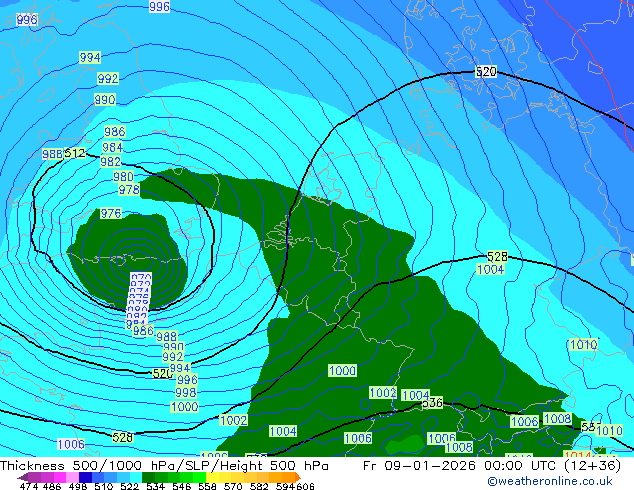
Task: Click the cyan legend swatch above 522
Action: click(136, 477)
